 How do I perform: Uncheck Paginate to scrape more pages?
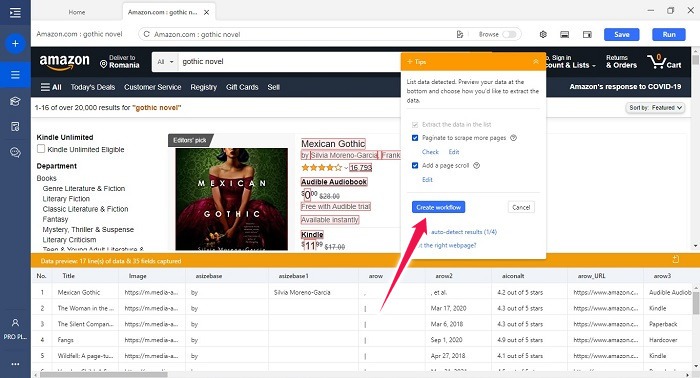click(x=415, y=138)
